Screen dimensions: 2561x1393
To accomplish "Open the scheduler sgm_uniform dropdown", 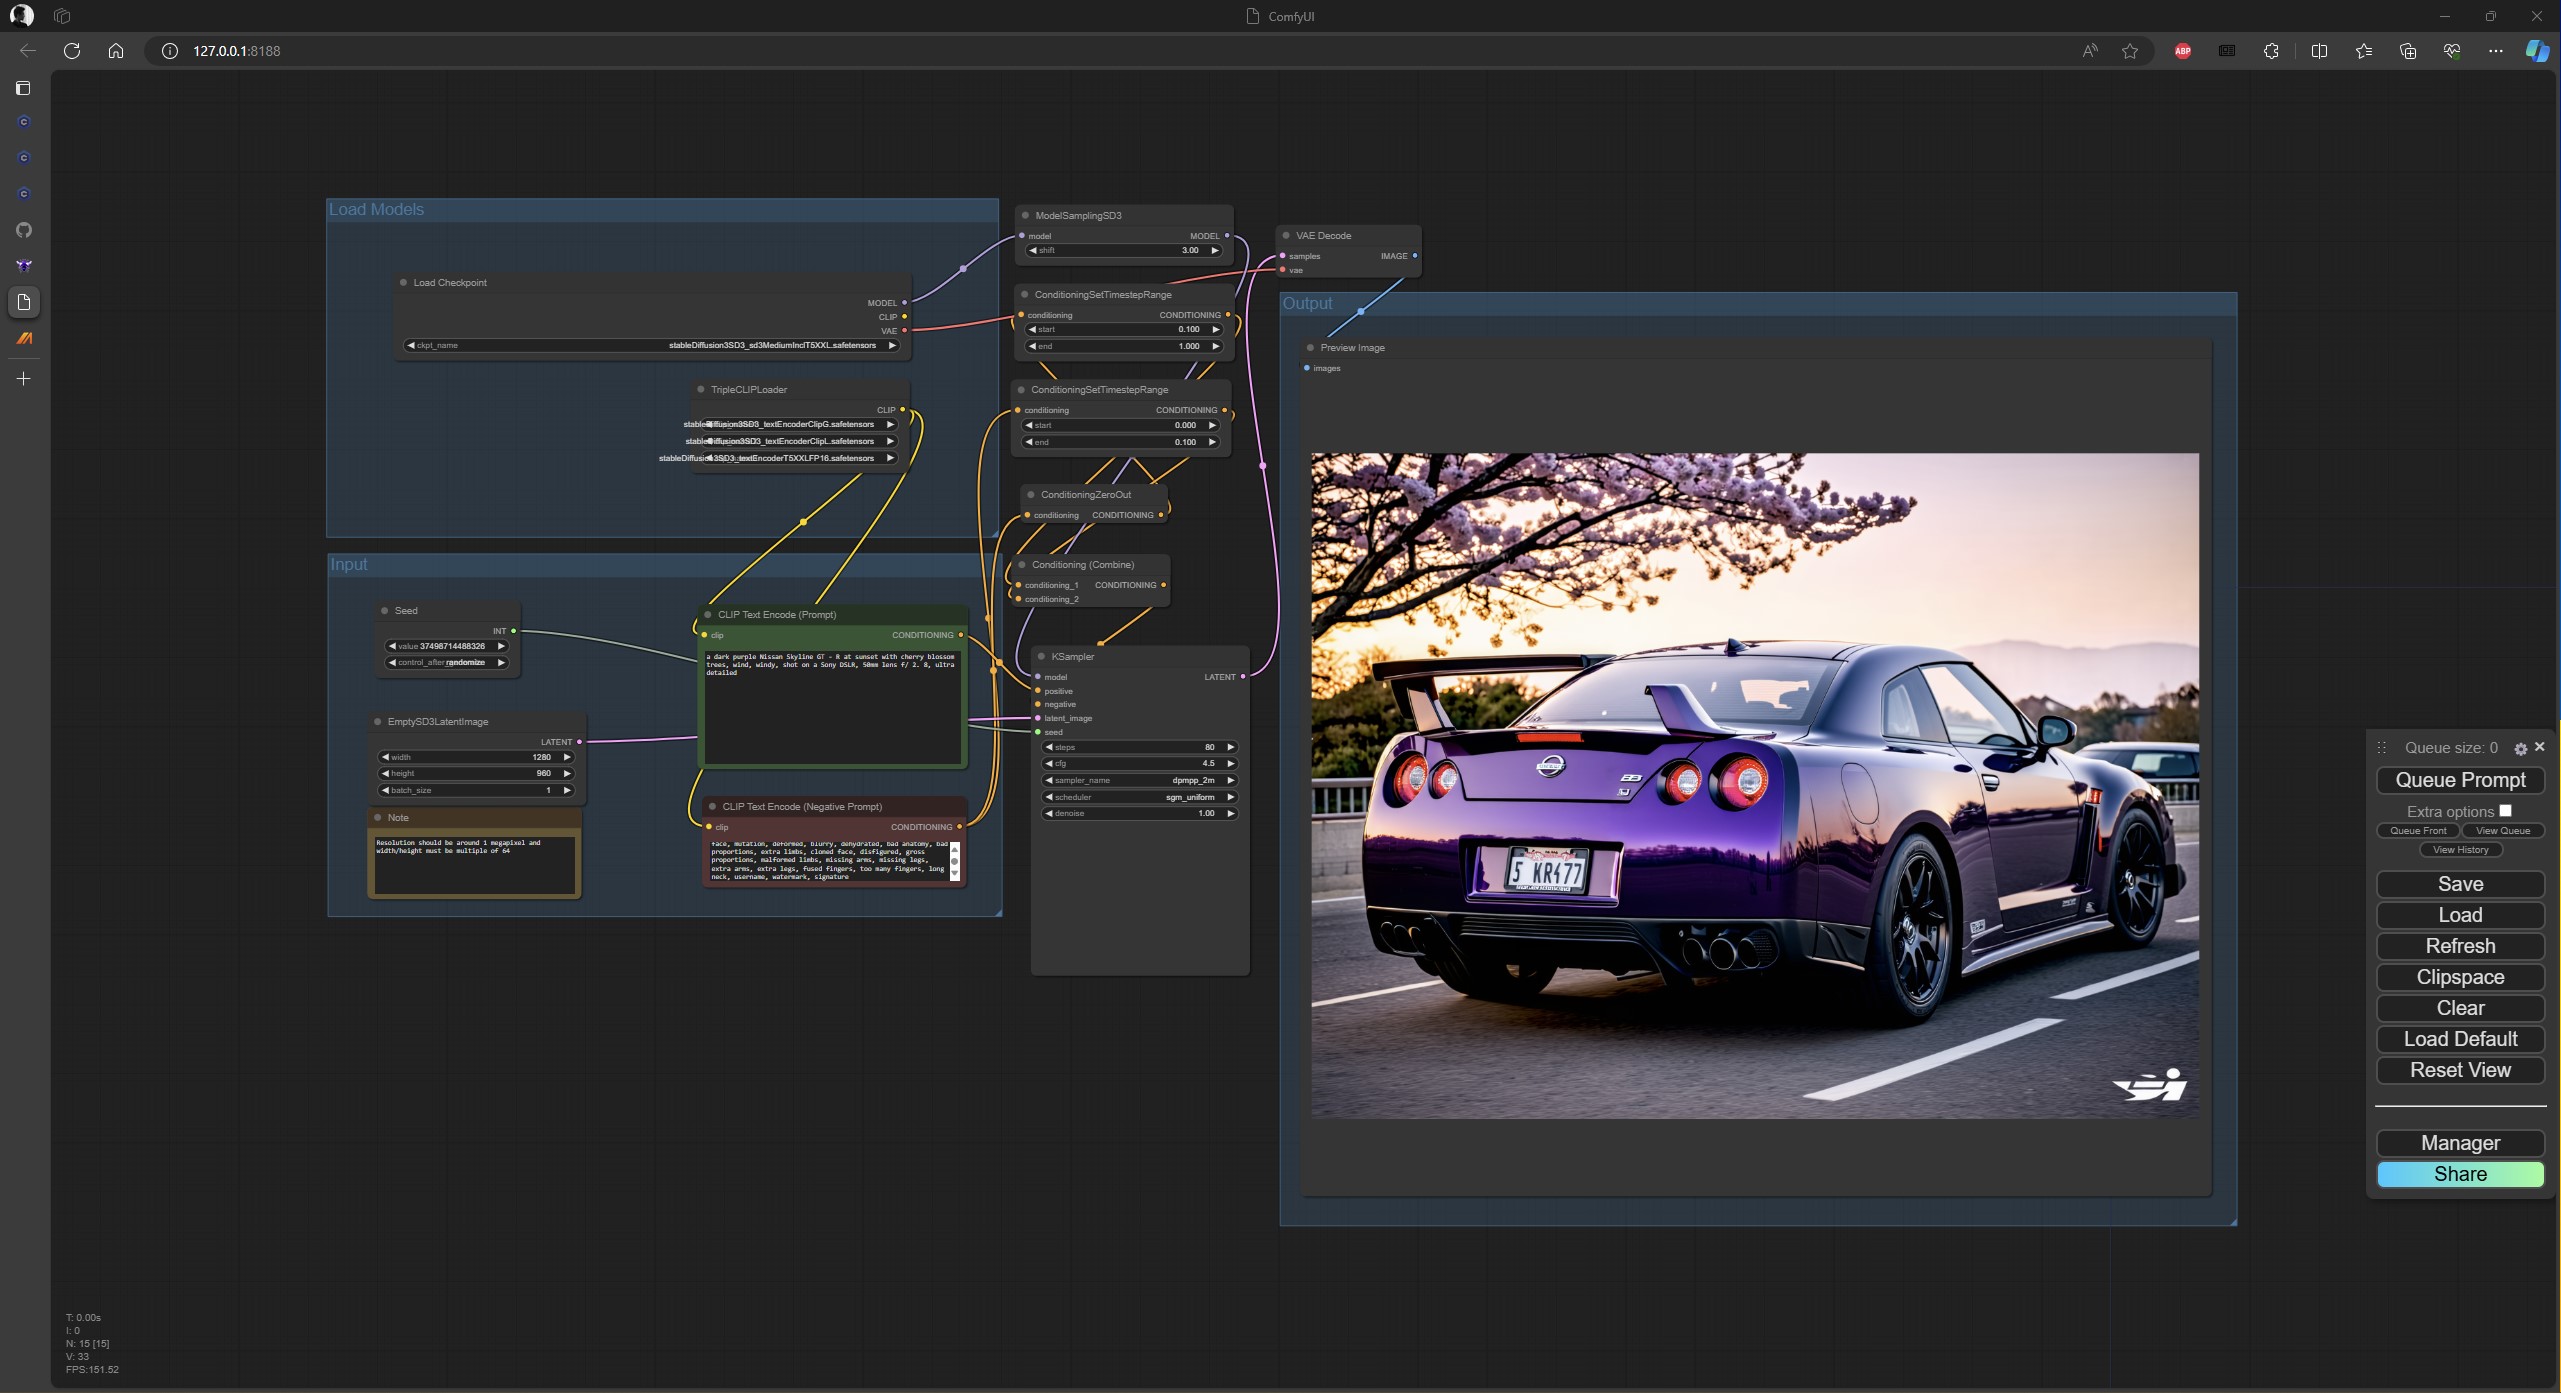I will pos(1140,798).
